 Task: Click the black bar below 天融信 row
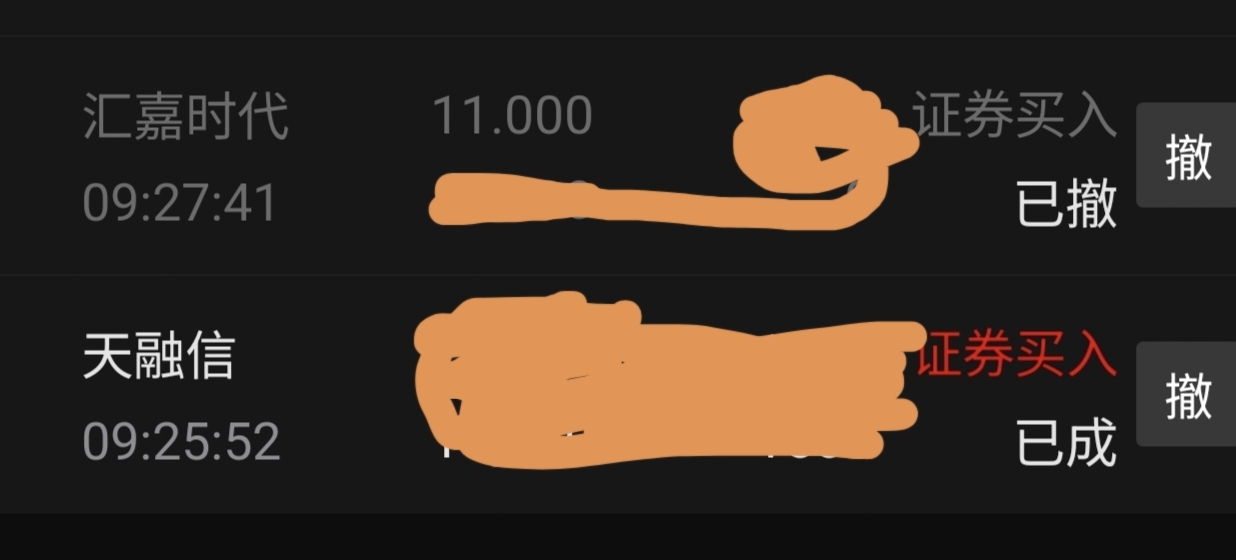(x=618, y=537)
